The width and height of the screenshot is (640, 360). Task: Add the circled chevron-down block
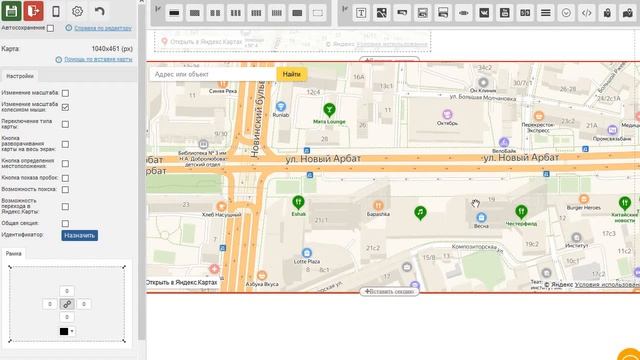[x=566, y=13]
